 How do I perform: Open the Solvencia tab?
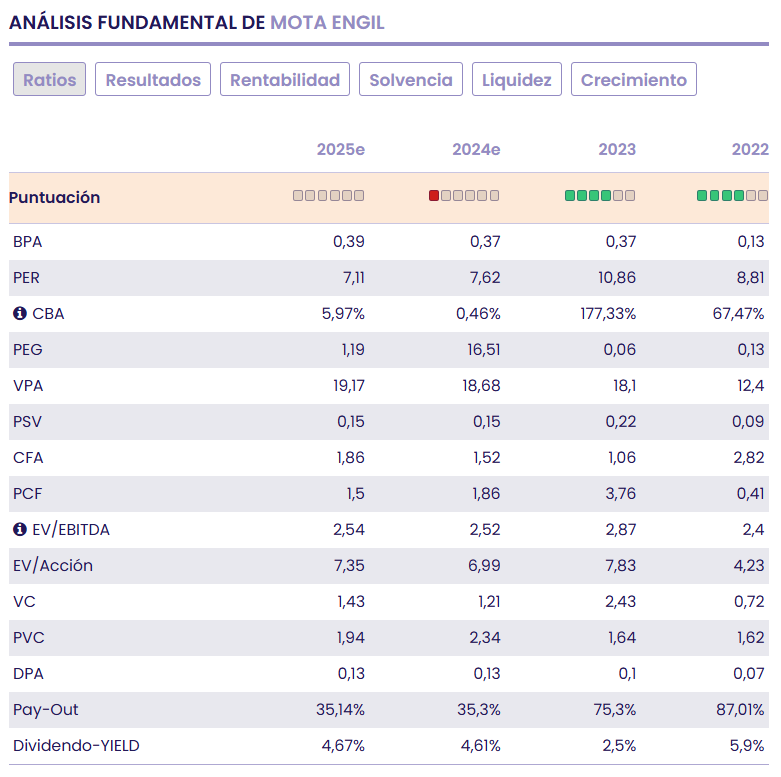coord(411,80)
